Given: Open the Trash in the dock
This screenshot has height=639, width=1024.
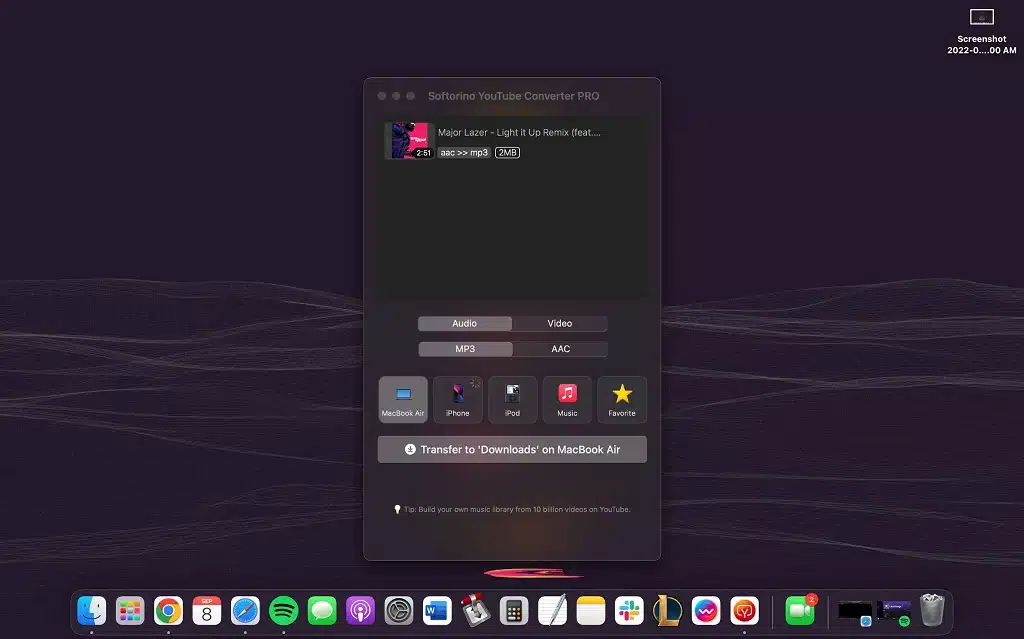Looking at the screenshot, I should point(932,610).
